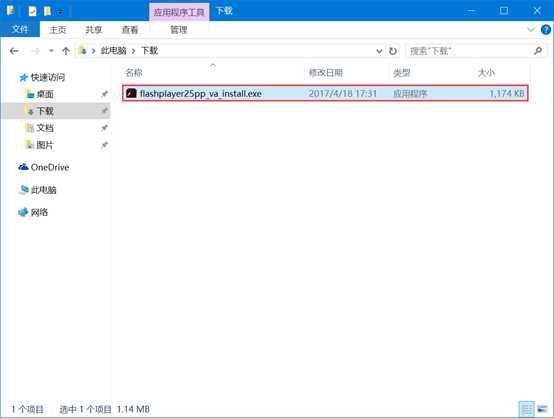Click the search magnifier icon
The image size is (554, 418).
point(538,51)
